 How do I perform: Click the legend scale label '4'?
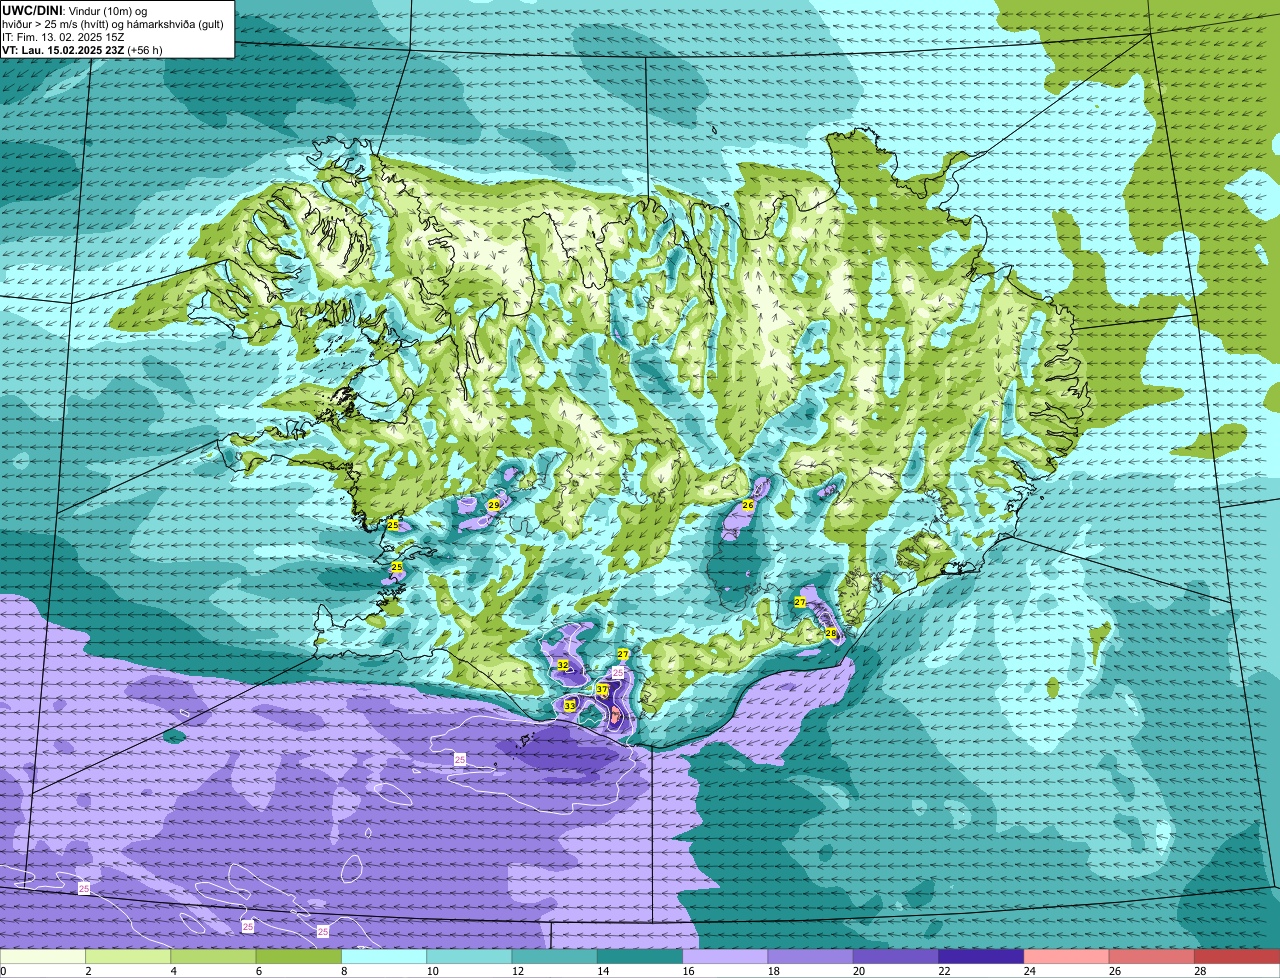pyautogui.click(x=173, y=971)
